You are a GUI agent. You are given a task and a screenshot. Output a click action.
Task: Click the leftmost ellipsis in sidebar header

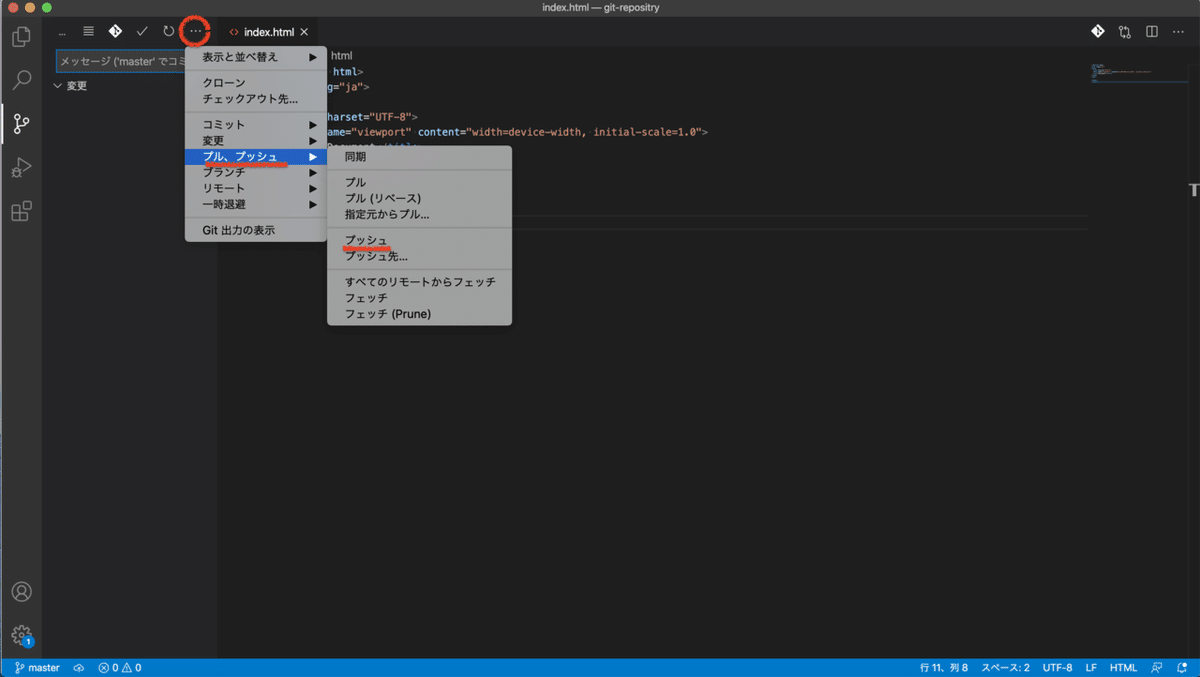(x=62, y=32)
